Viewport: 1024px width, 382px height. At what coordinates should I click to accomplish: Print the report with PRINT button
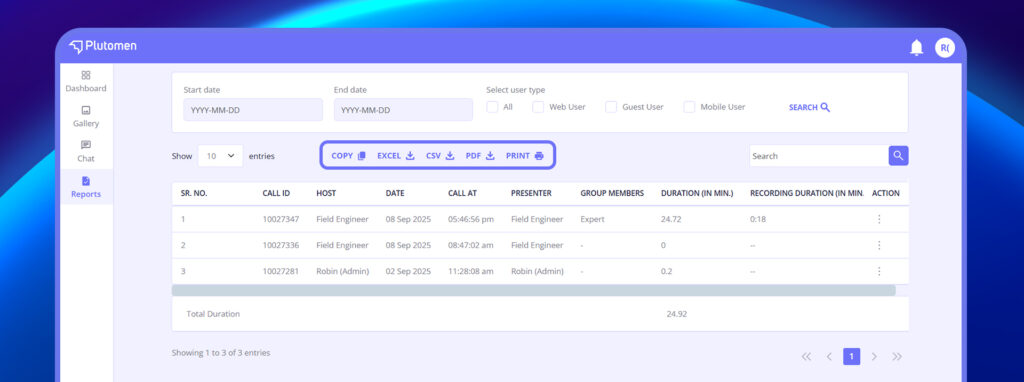(x=524, y=156)
